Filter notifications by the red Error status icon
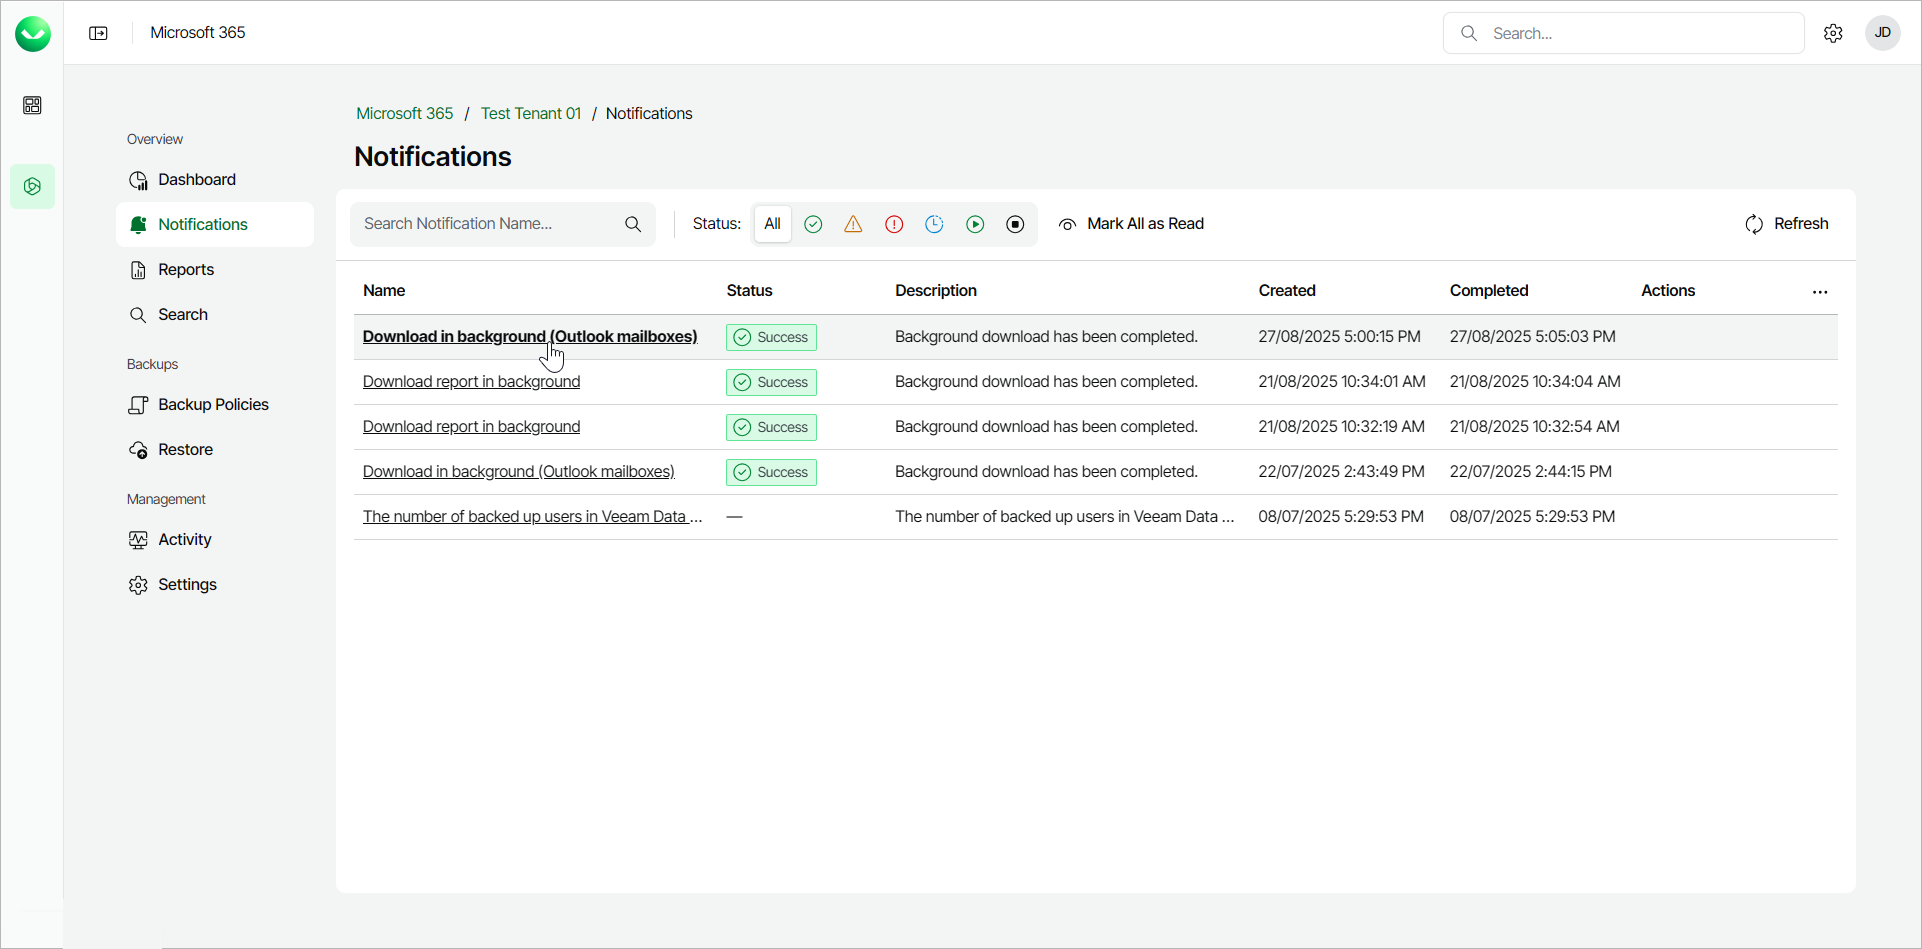This screenshot has width=1922, height=949. pos(894,224)
